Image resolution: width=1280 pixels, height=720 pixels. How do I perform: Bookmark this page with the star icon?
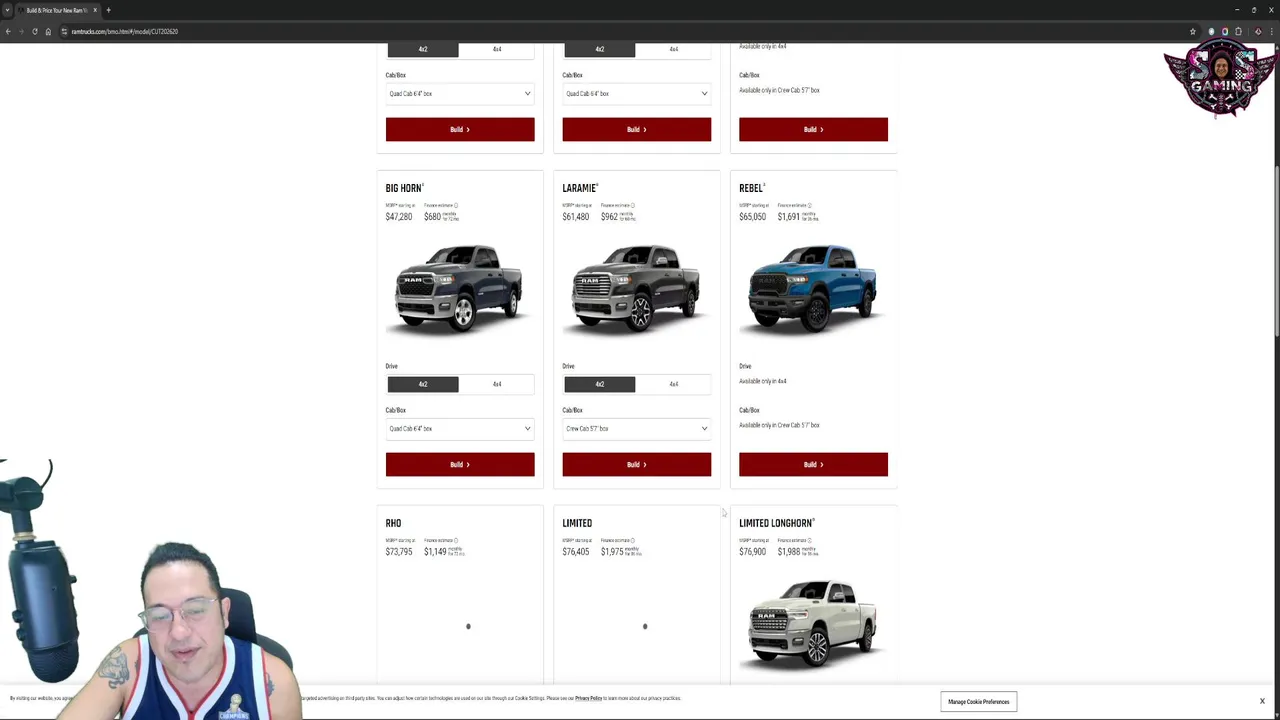click(1192, 31)
